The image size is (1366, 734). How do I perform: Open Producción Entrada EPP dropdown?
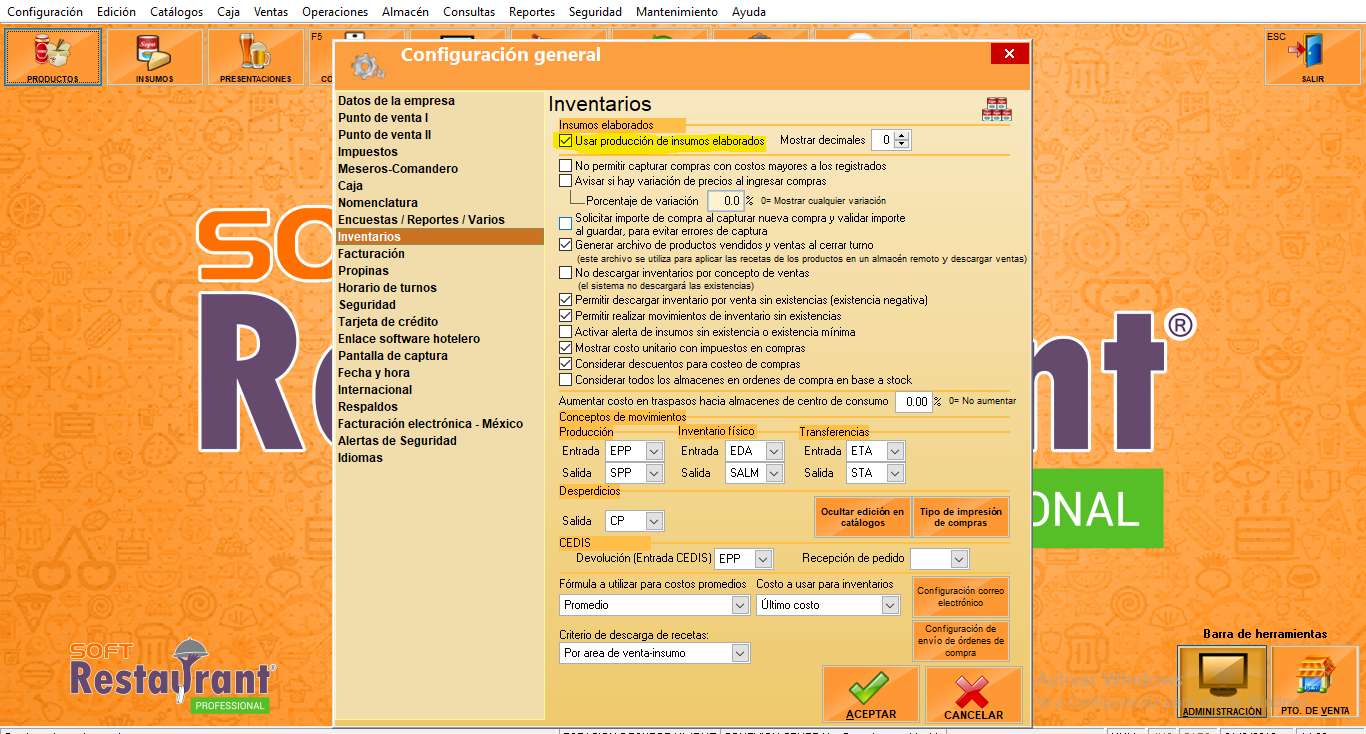pyautogui.click(x=654, y=452)
